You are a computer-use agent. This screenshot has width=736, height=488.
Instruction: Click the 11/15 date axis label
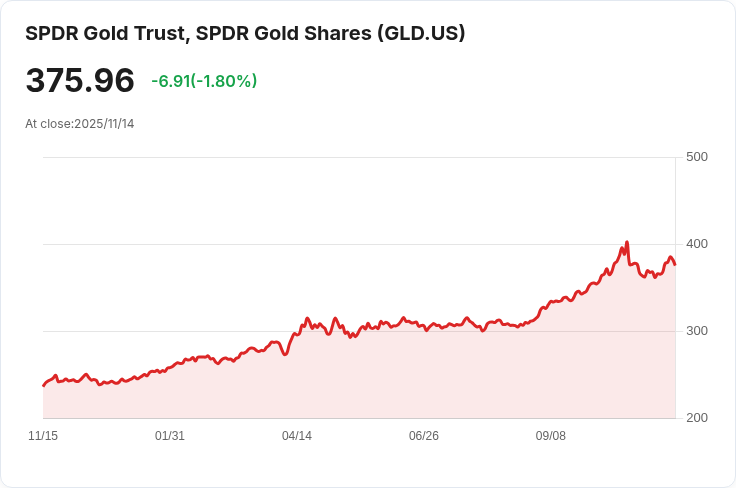click(43, 436)
